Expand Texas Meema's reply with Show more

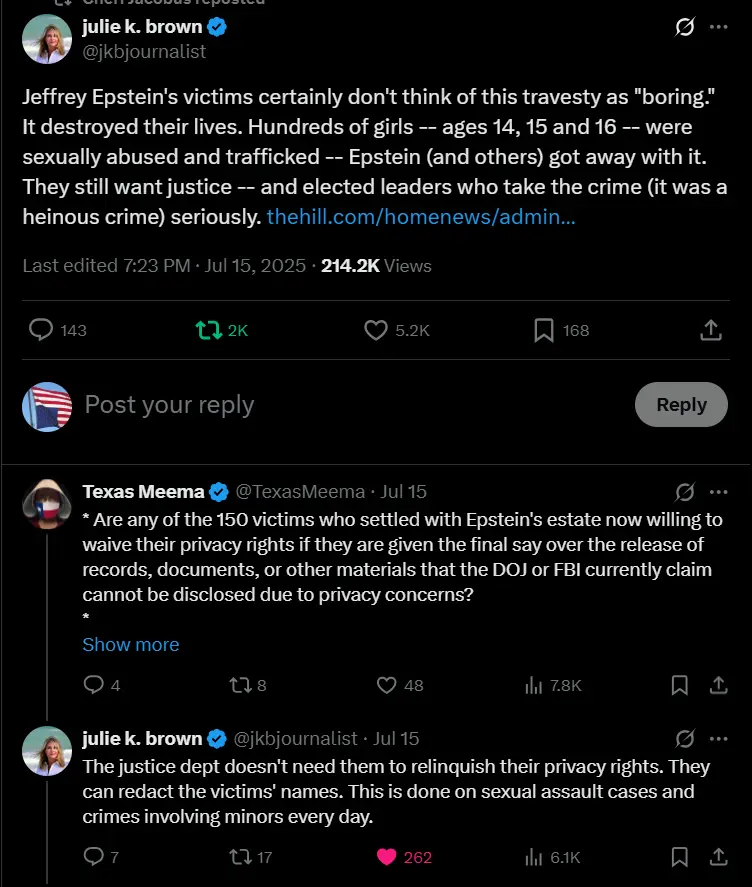pyautogui.click(x=130, y=645)
